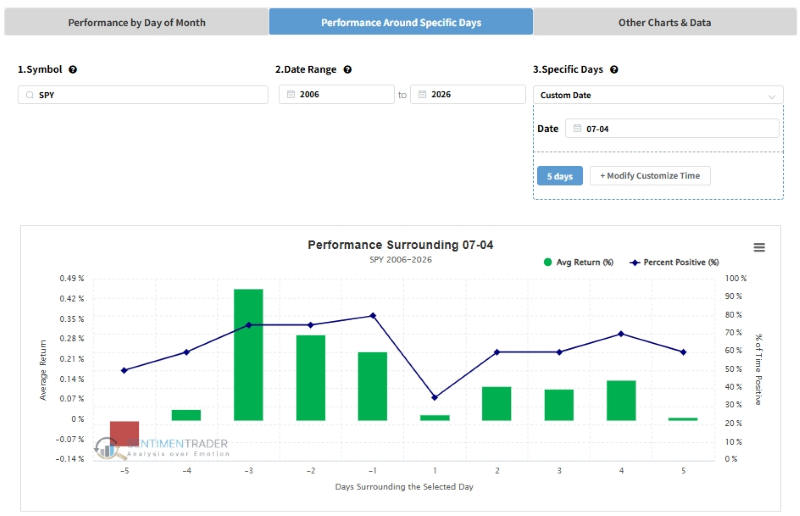Click the line peak marker at day -1
Viewport: 800px width, 516px height.
[x=373, y=315]
